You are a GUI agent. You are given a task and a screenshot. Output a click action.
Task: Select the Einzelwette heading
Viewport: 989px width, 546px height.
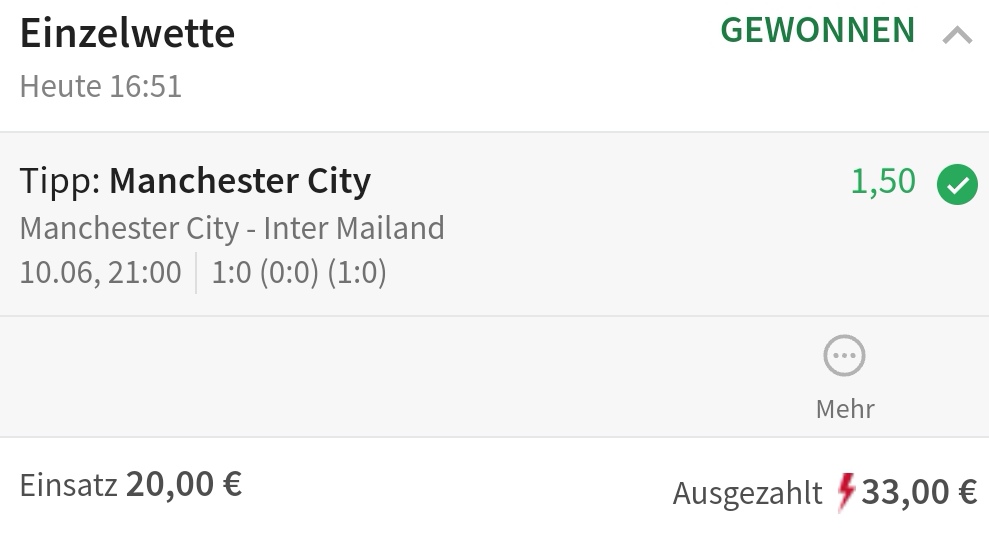(127, 33)
